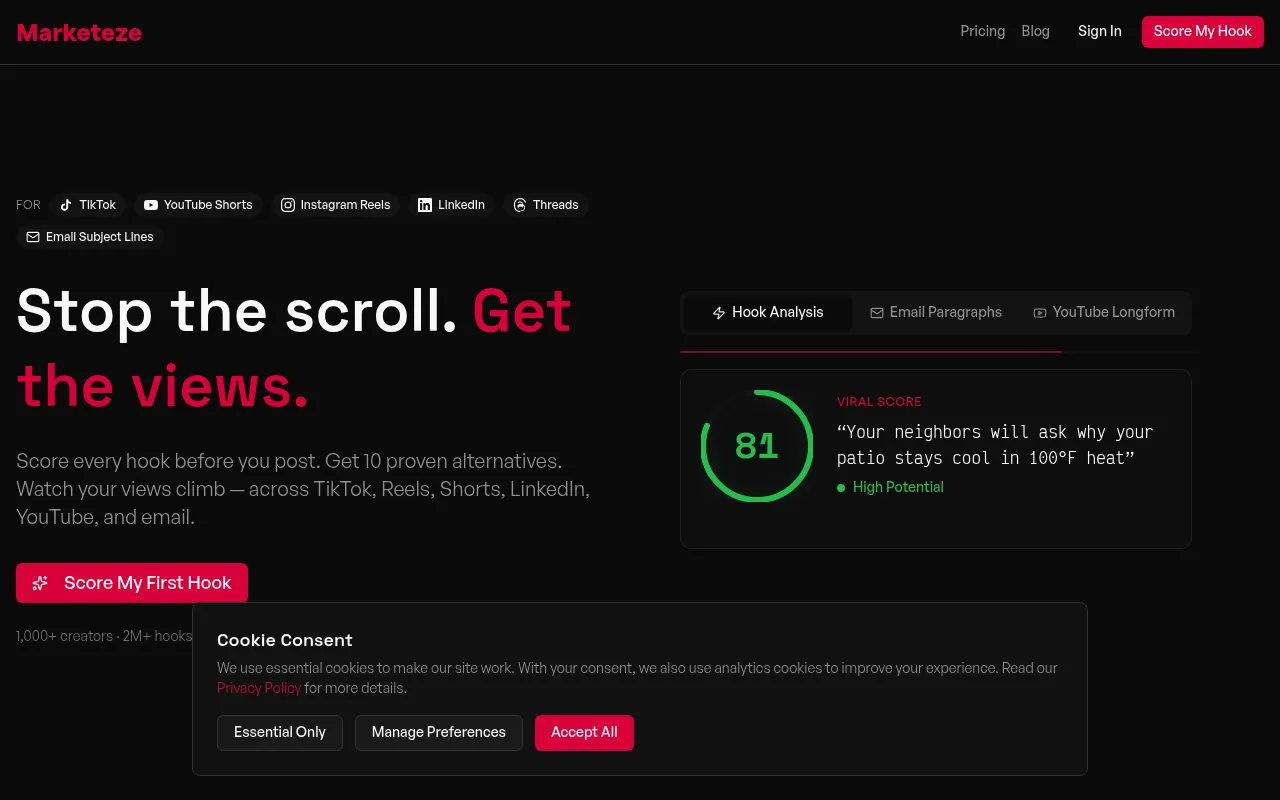1280x800 pixels.
Task: Click the mail icon on Email Paragraphs tab
Action: [x=877, y=313]
